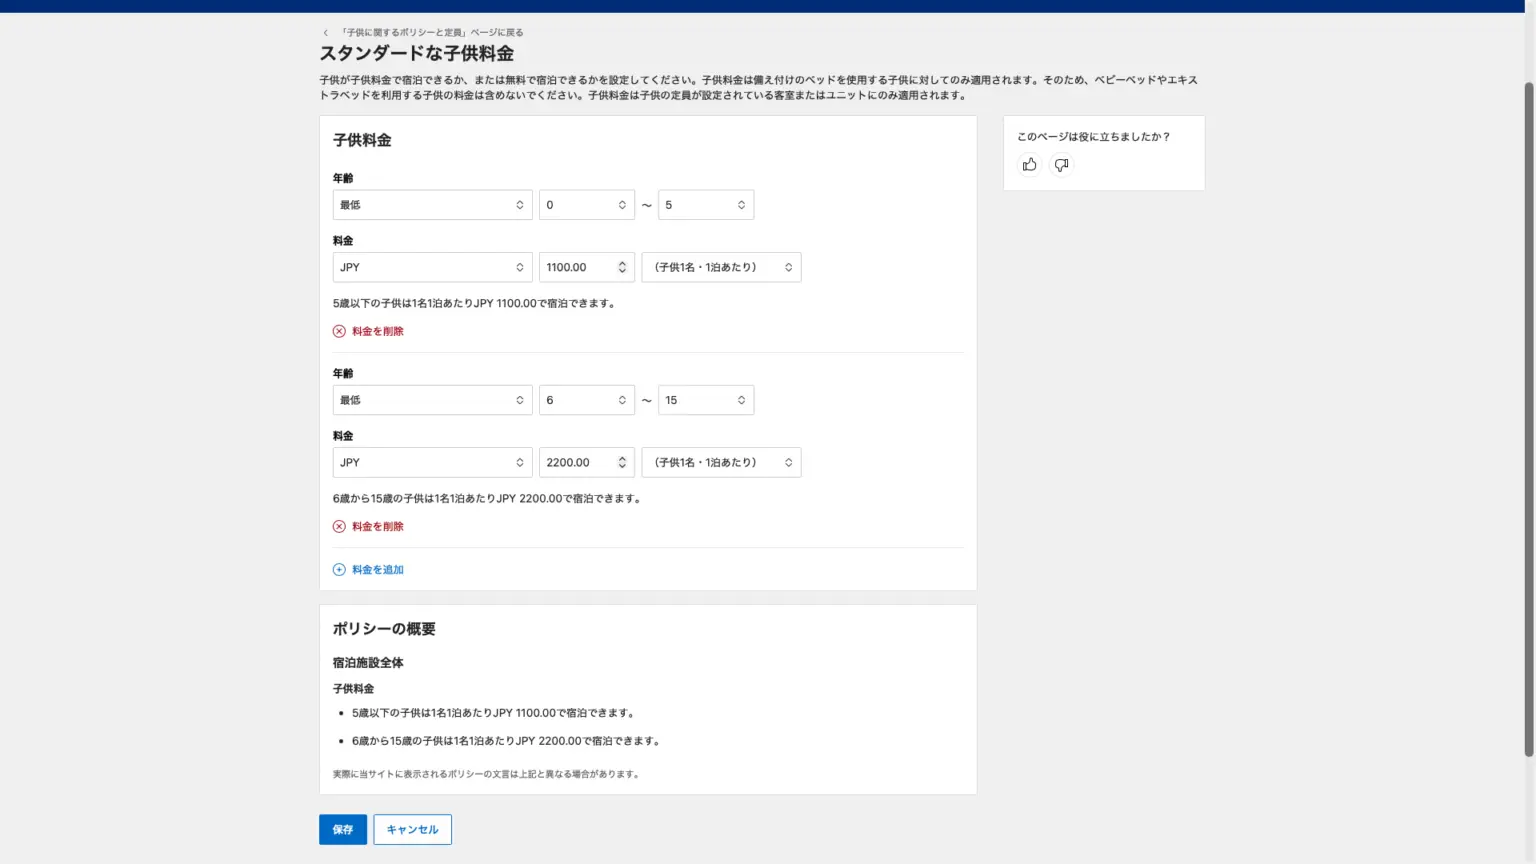Click the 1100.00 price stepper arrows
Screen dimensions: 1536x864
coord(622,267)
